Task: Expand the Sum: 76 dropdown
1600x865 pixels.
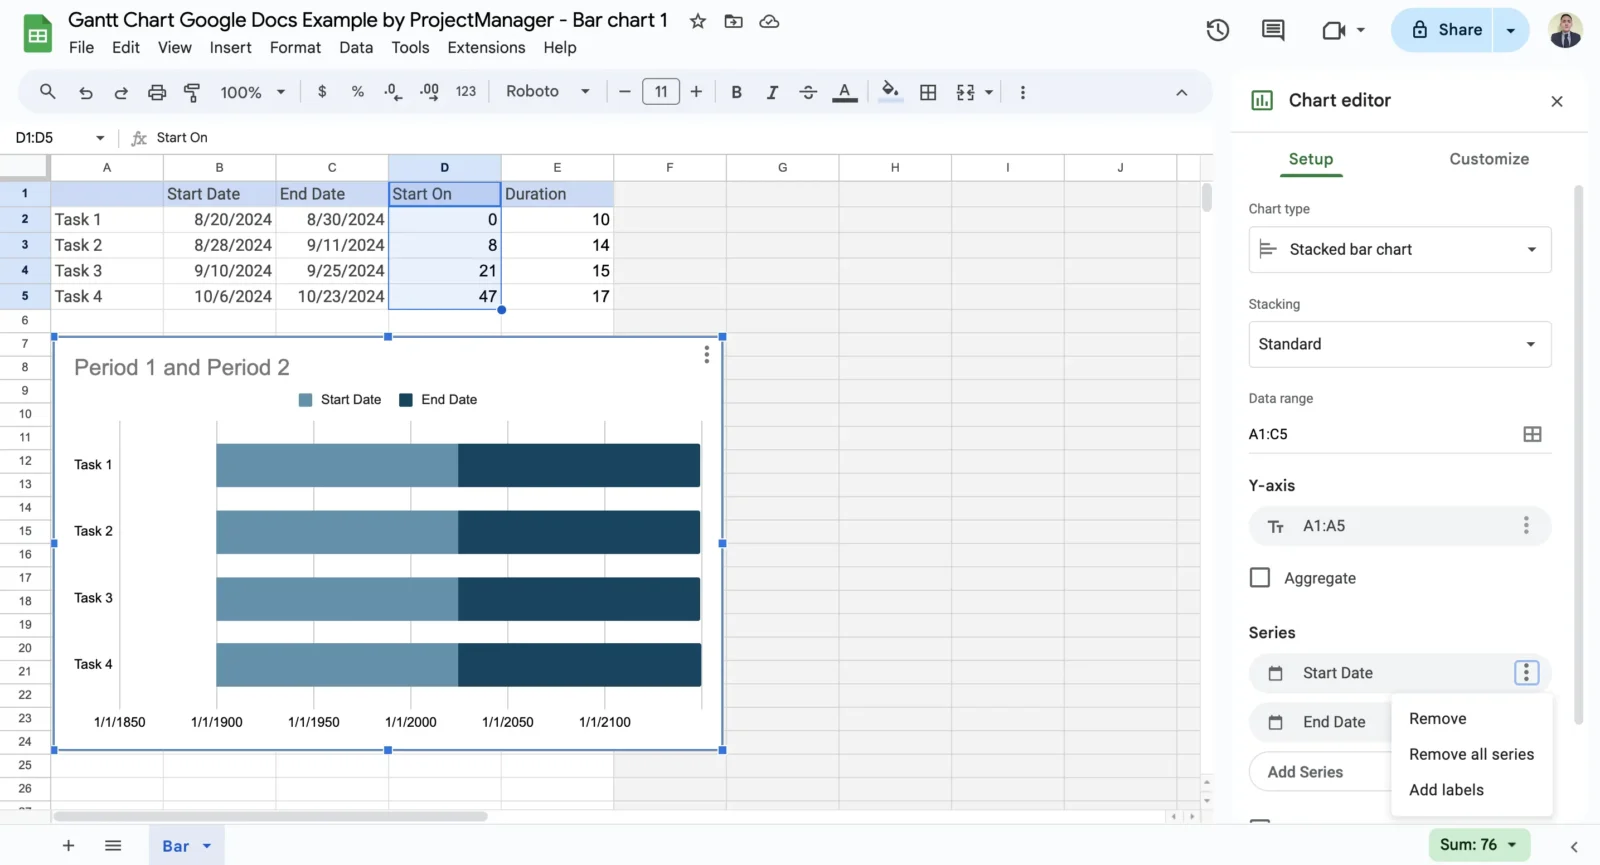Action: pos(1478,845)
